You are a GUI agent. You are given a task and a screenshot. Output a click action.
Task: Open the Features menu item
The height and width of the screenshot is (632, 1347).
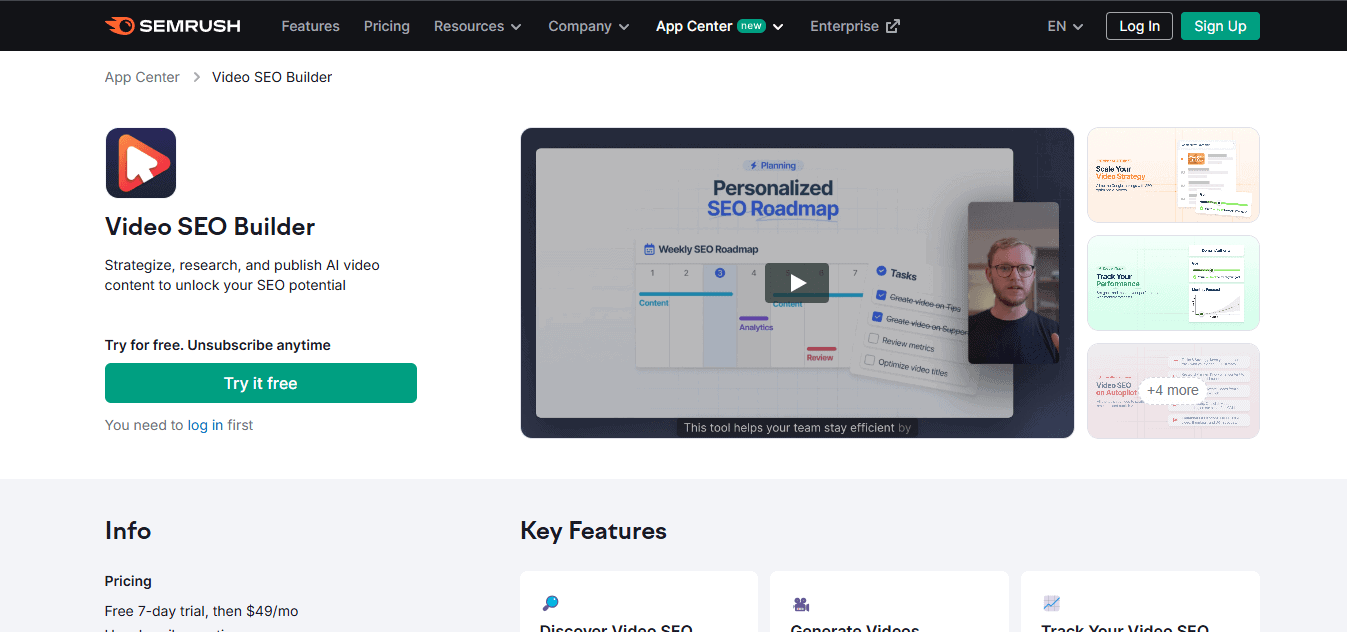coord(310,26)
